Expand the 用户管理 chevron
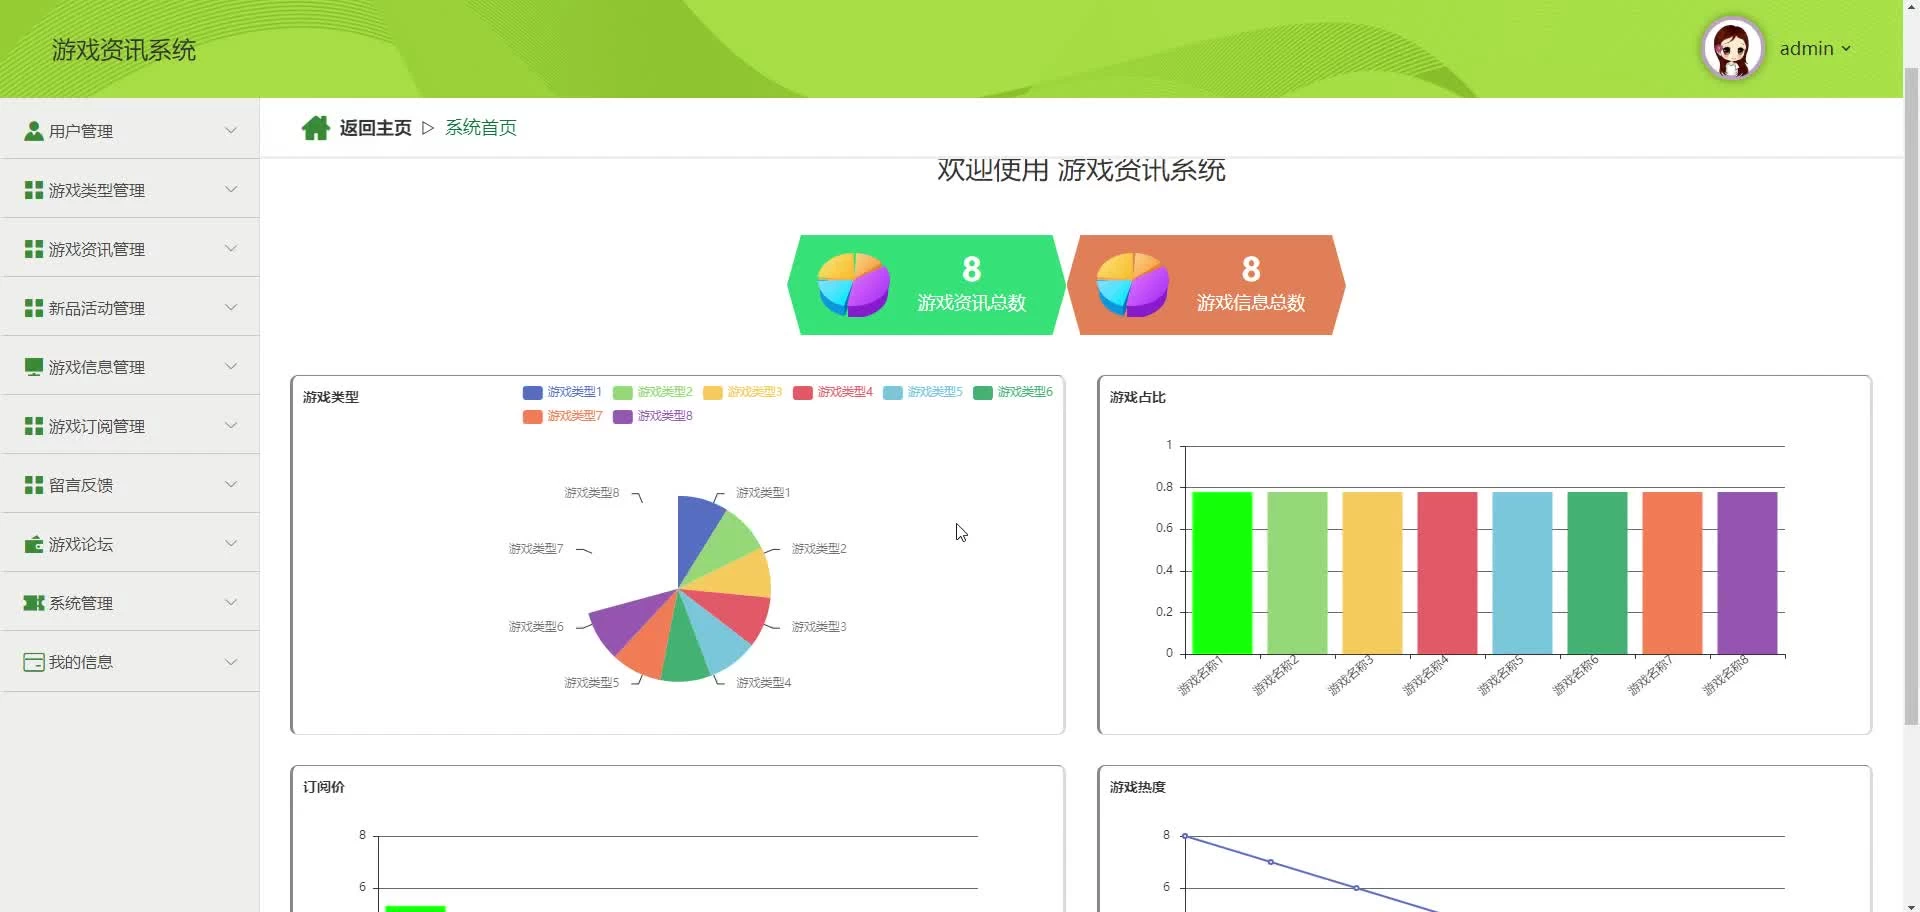 pyautogui.click(x=231, y=130)
